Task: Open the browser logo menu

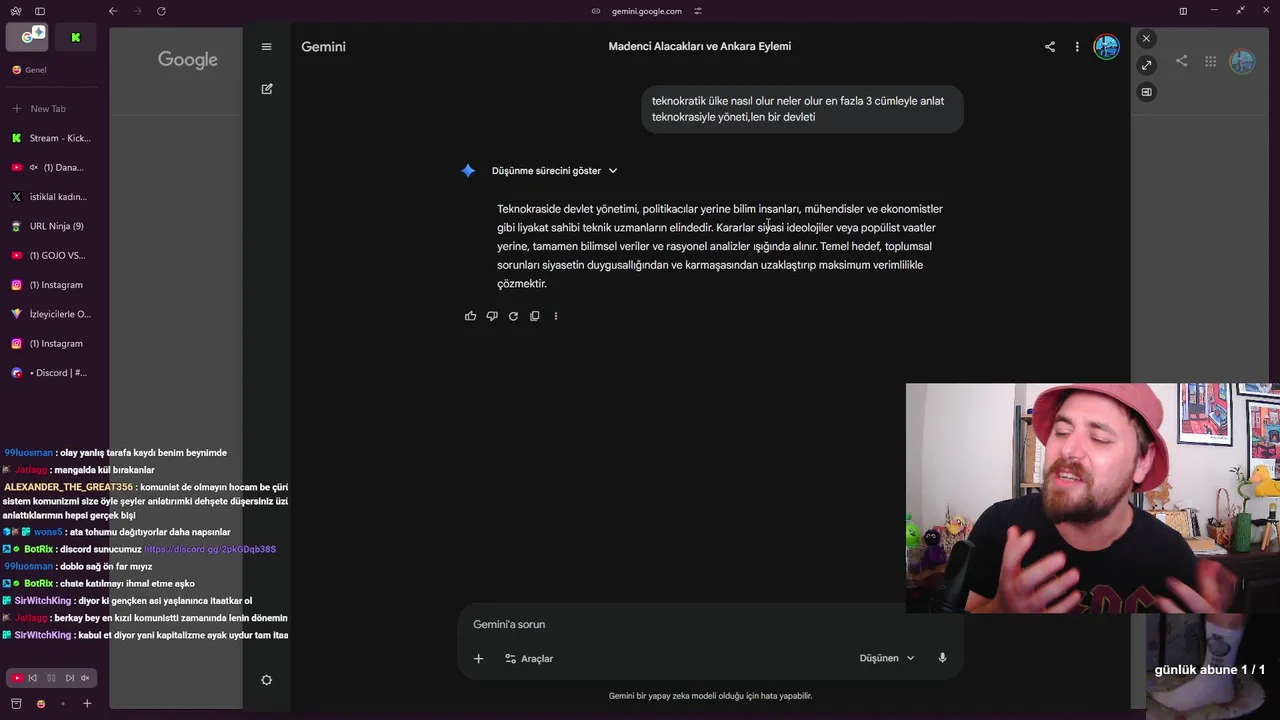Action: pos(15,11)
